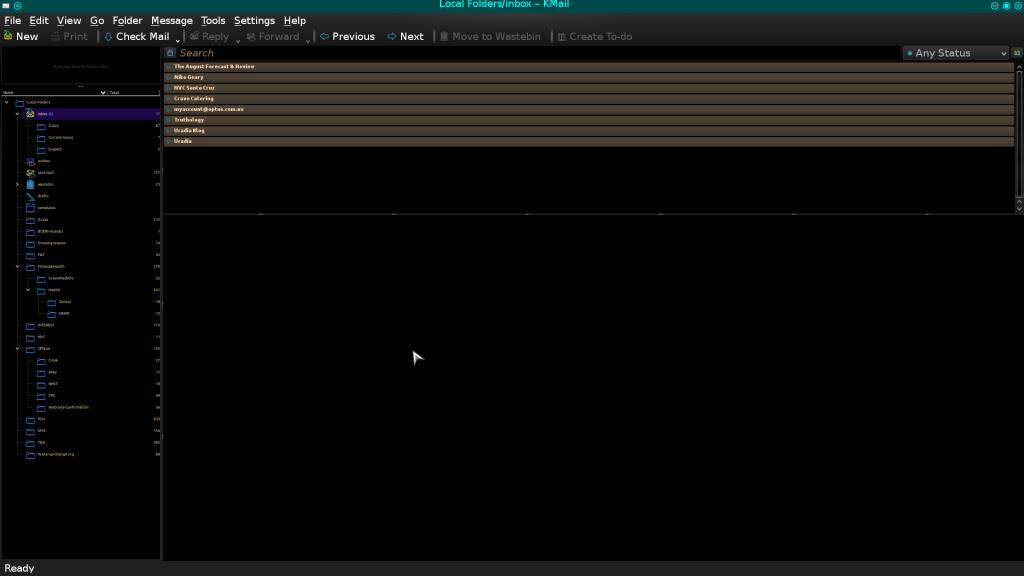Collapse the Fitness&Health folder node
This screenshot has height=576, width=1024.
18,267
